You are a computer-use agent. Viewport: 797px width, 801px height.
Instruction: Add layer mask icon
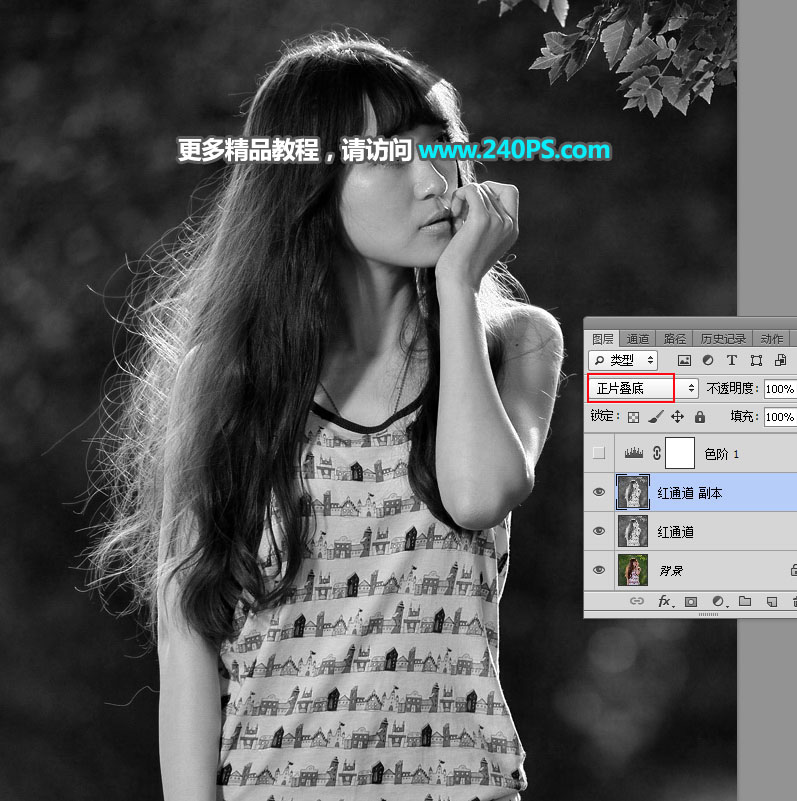point(691,601)
